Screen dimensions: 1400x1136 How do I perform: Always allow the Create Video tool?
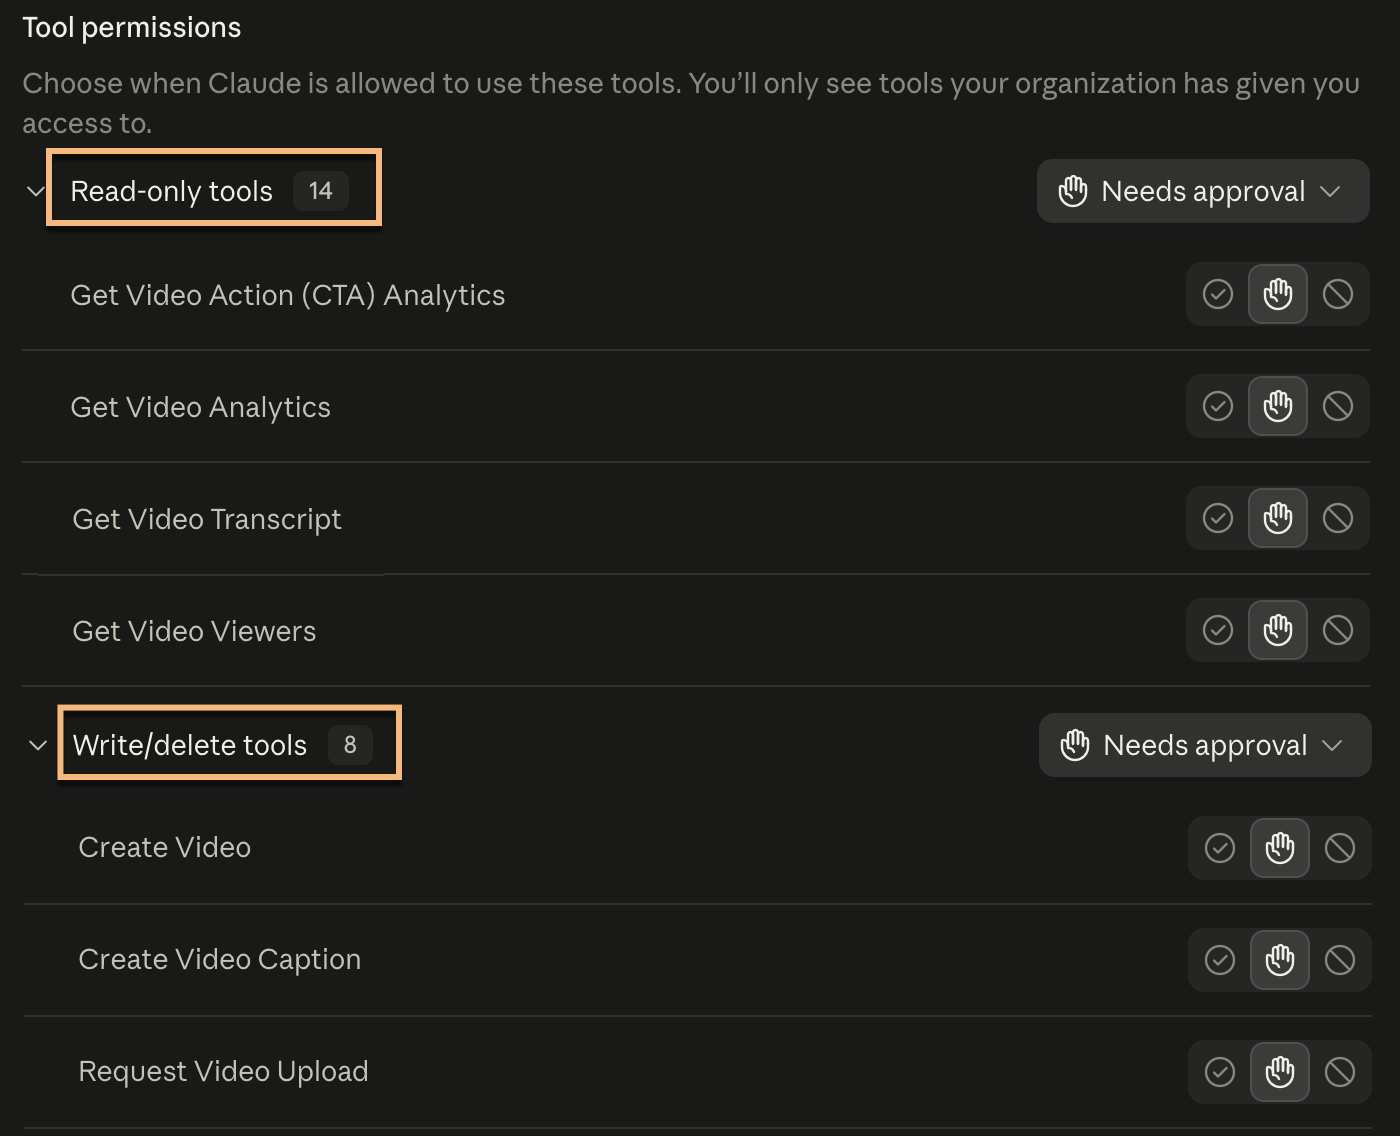click(x=1220, y=849)
